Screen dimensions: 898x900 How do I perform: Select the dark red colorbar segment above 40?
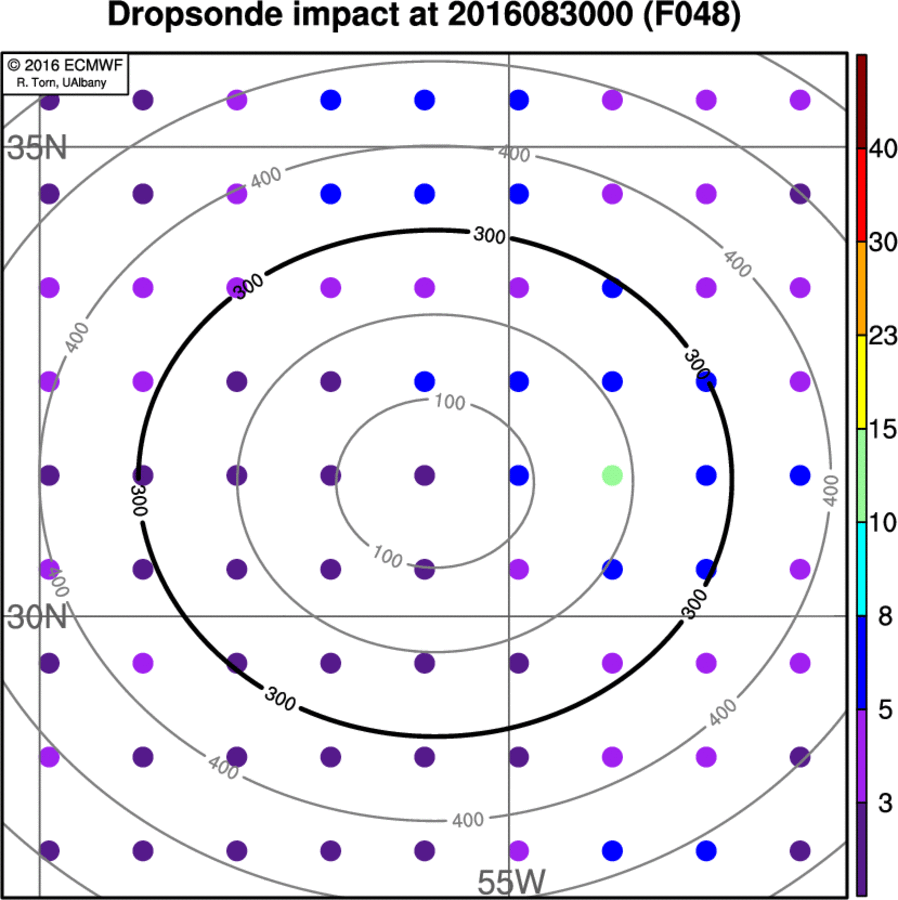(x=861, y=102)
